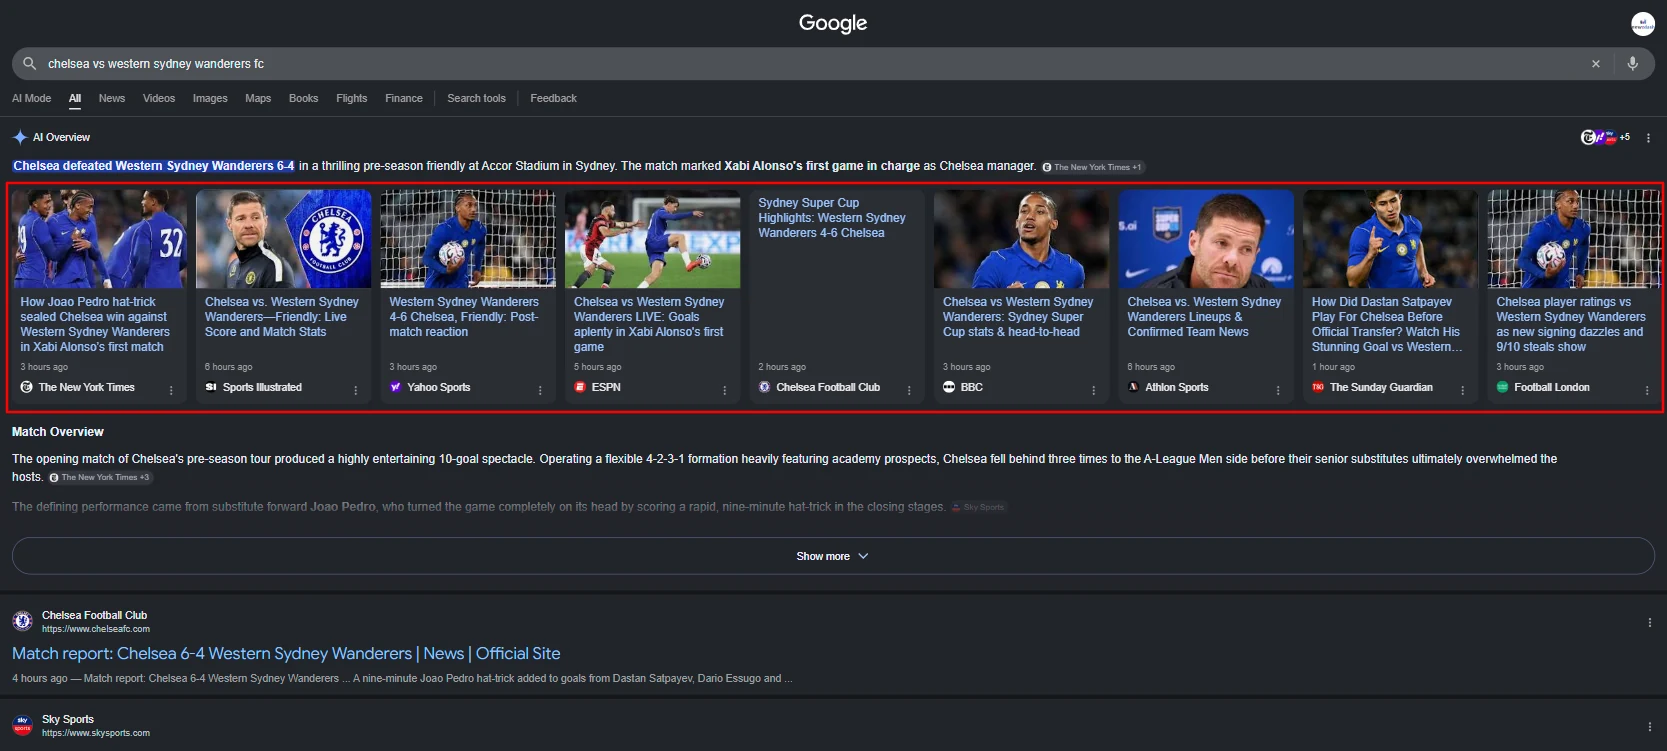Open options on Sunday Guardian card
Viewport: 1667px width, 751px height.
1462,391
